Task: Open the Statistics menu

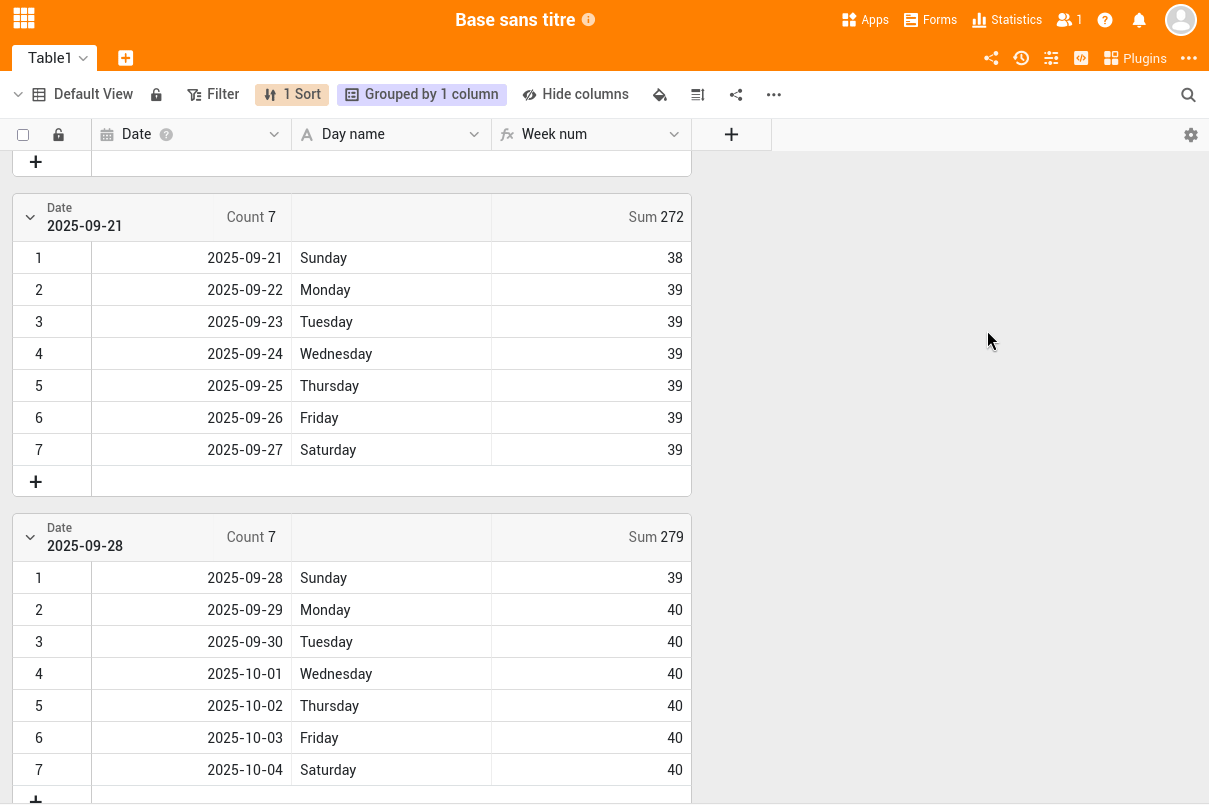Action: pos(1007,20)
